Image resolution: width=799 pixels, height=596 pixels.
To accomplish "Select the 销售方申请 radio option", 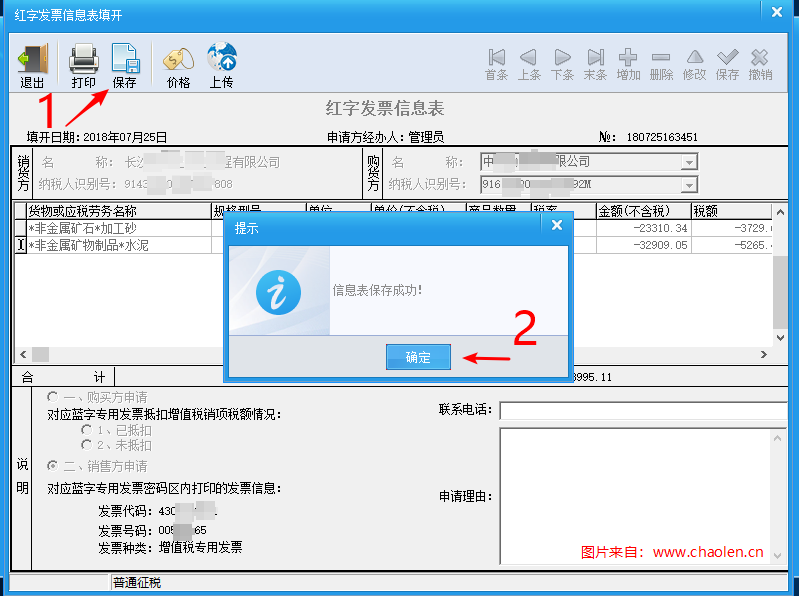I will pos(52,465).
